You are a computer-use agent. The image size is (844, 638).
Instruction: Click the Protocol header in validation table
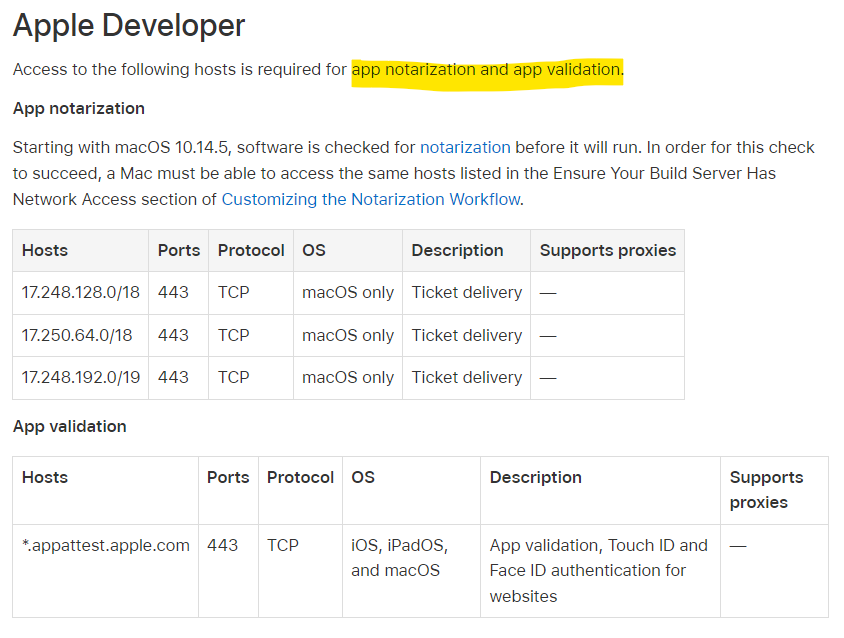tap(300, 477)
